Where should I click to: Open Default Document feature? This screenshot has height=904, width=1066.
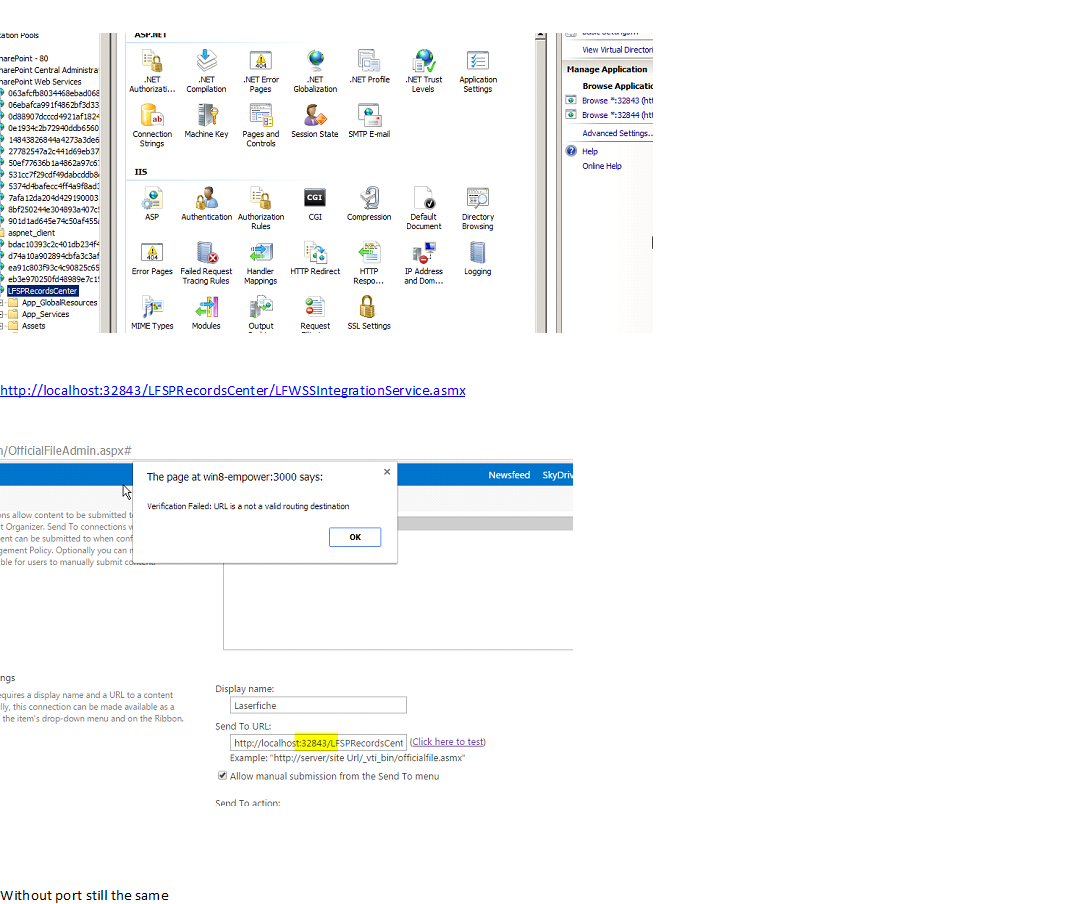pos(424,209)
